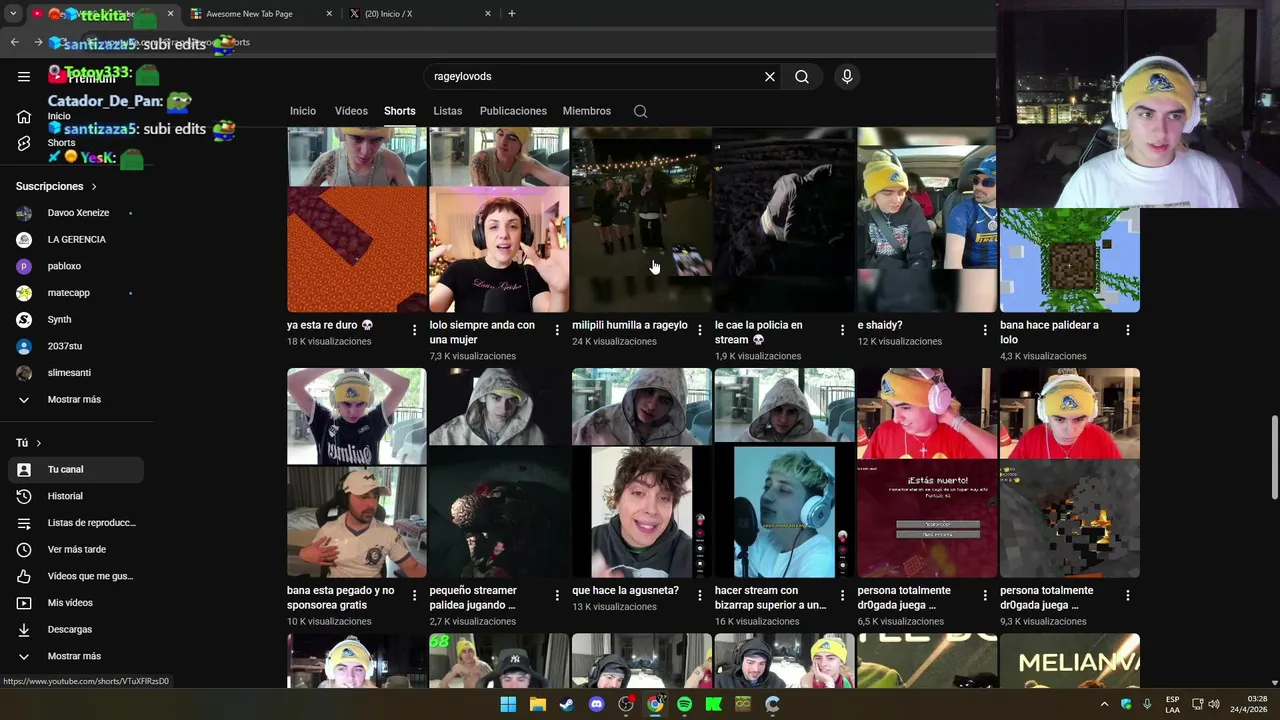Open a new browser tab with the plus button
1280x720 pixels.
click(x=512, y=13)
